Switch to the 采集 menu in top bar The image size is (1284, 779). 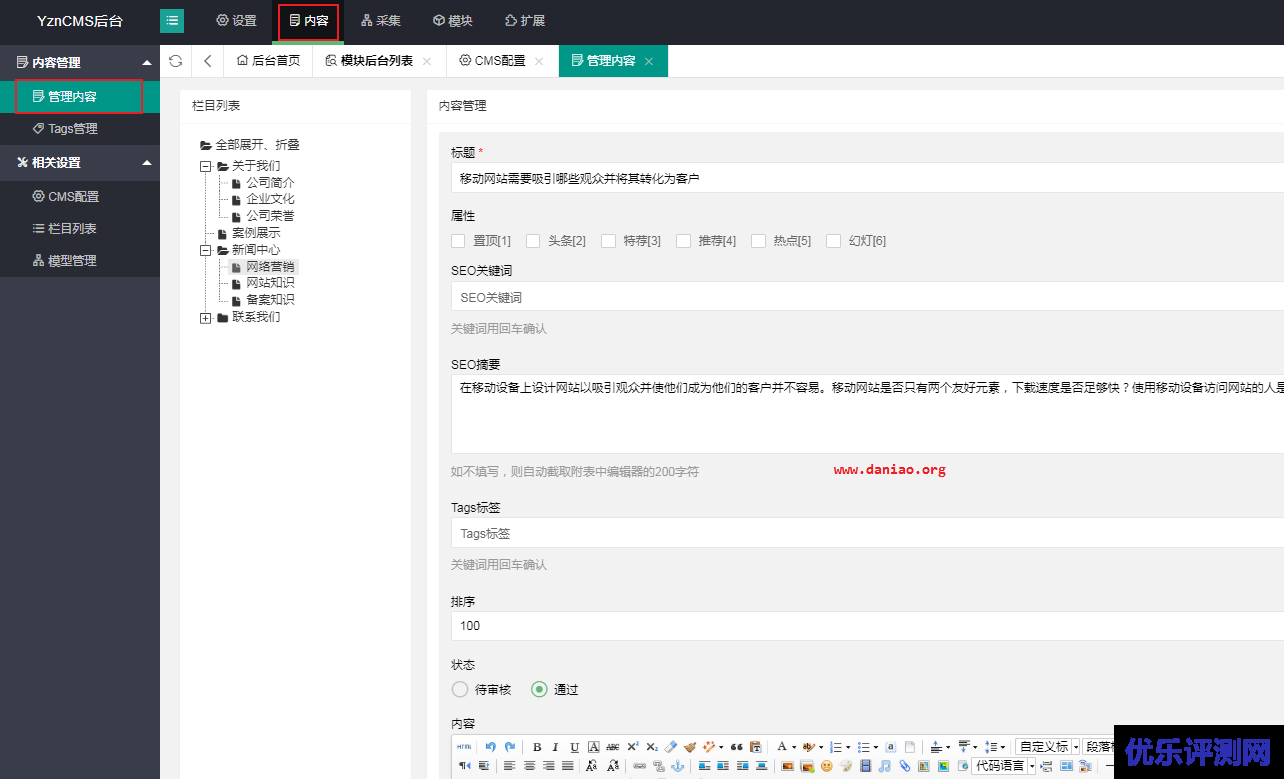pyautogui.click(x=380, y=20)
